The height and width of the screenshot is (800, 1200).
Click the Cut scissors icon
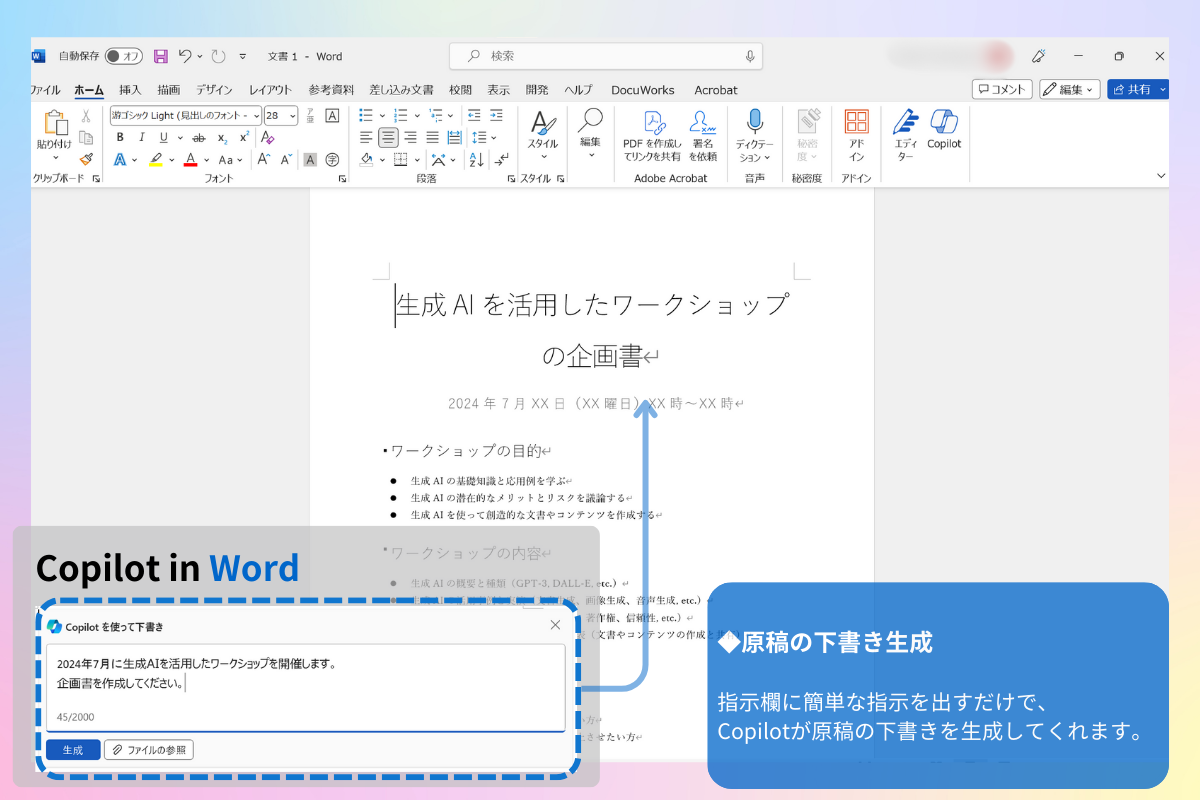pyautogui.click(x=86, y=118)
